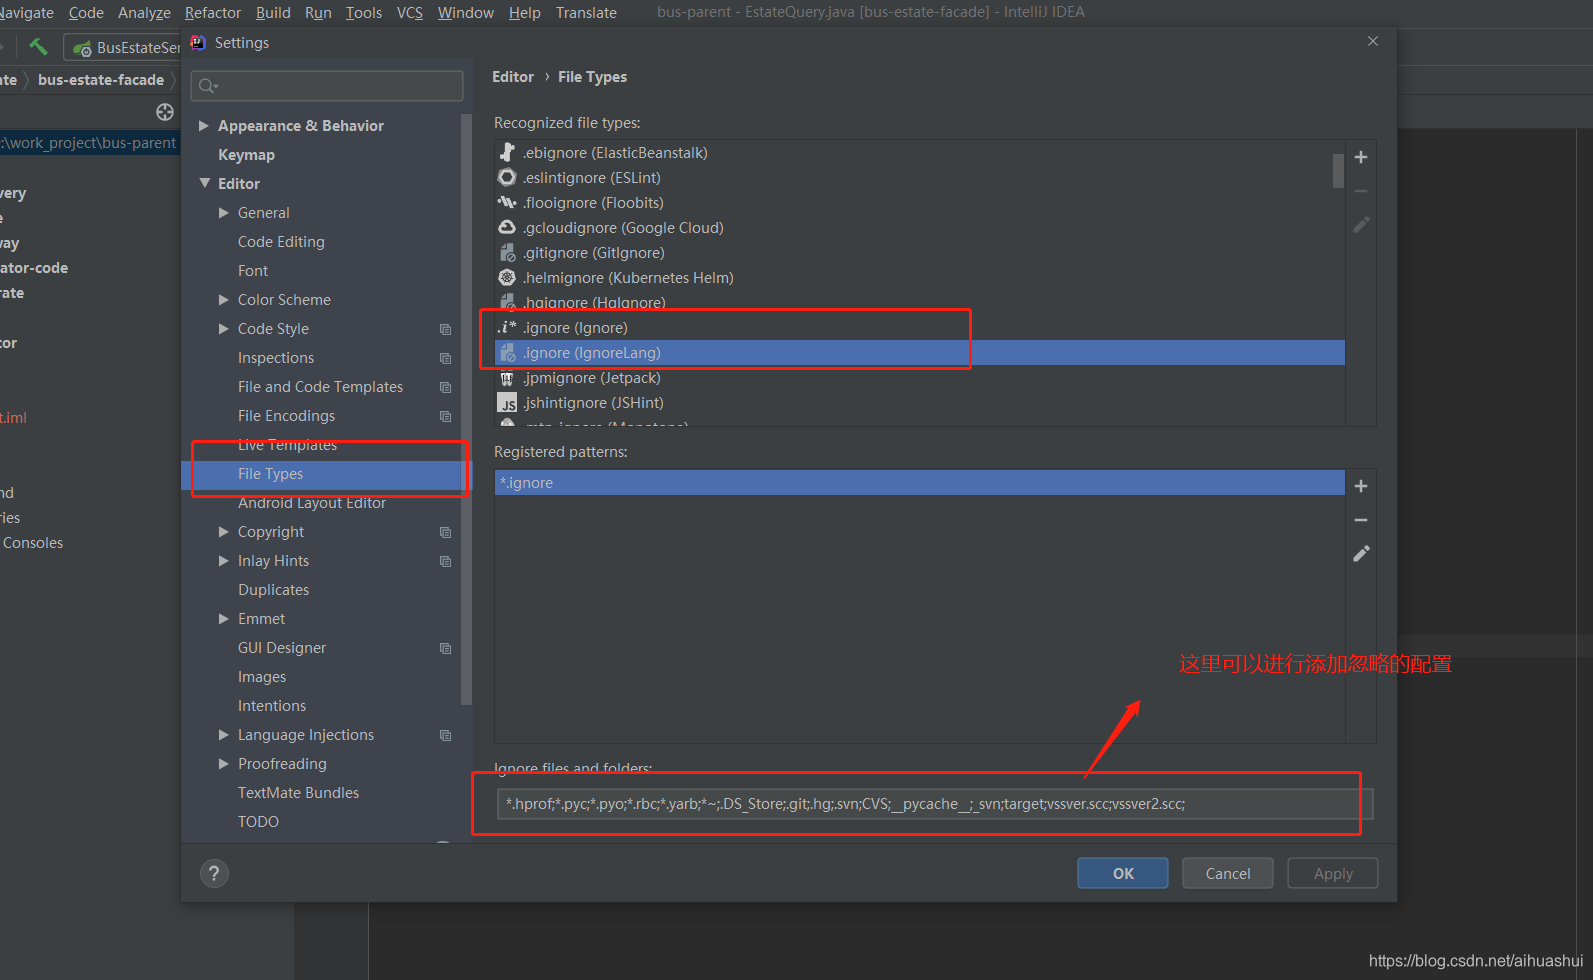This screenshot has height=980, width=1593.
Task: Add a new recognized file type
Action: (x=1361, y=157)
